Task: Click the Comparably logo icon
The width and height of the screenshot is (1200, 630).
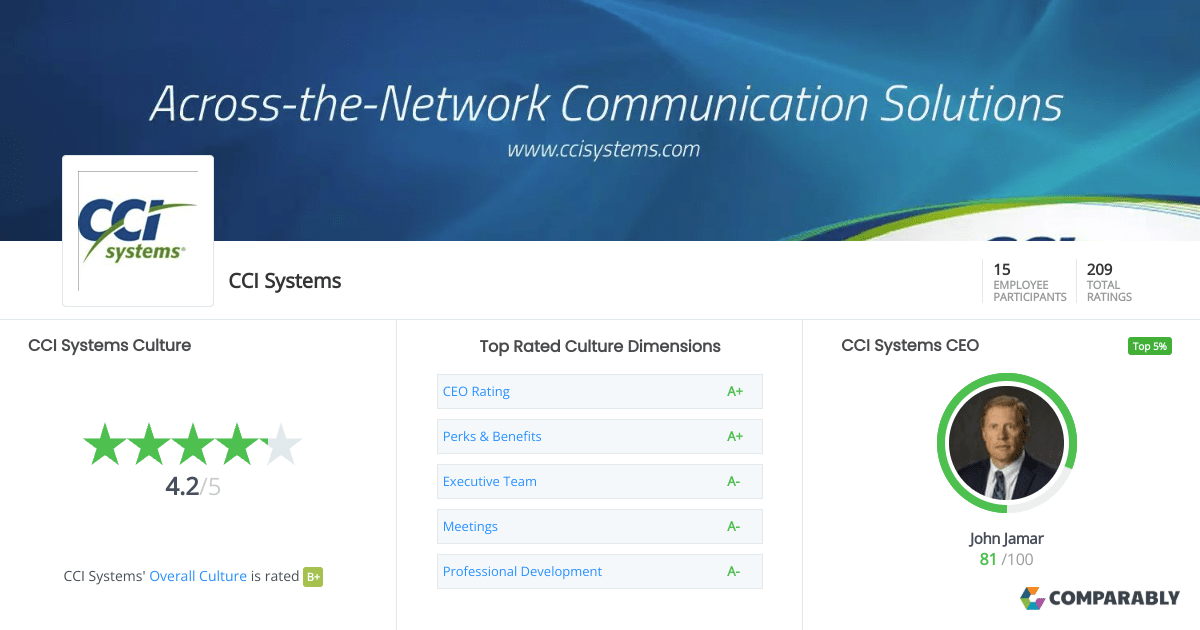Action: tap(1031, 598)
